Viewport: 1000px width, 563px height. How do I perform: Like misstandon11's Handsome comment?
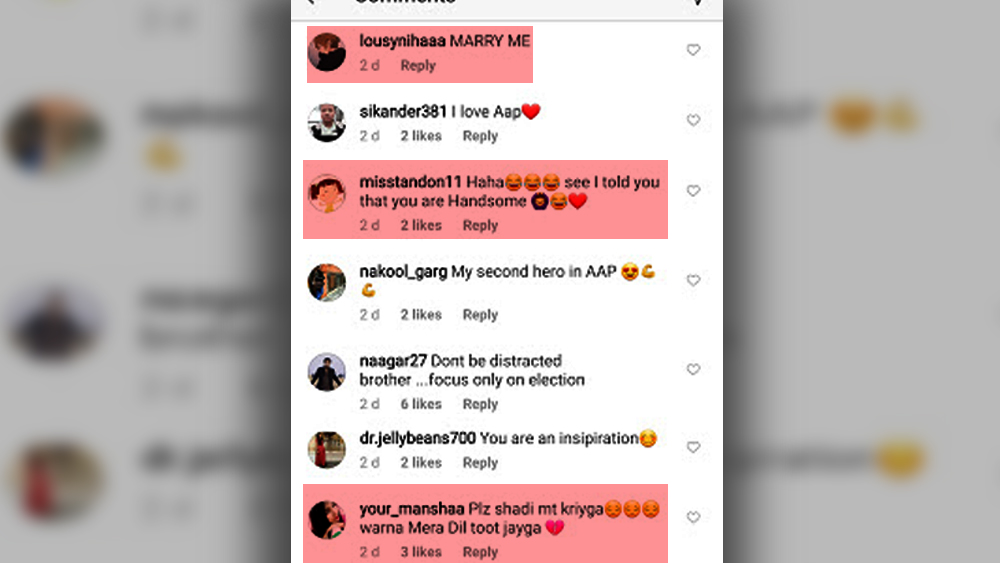[x=693, y=191]
